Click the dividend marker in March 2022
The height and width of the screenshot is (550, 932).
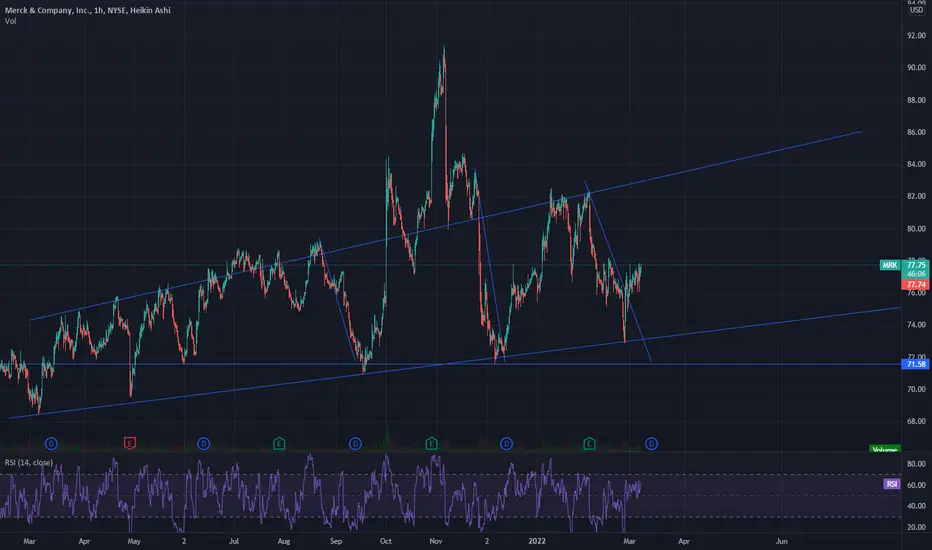651,444
